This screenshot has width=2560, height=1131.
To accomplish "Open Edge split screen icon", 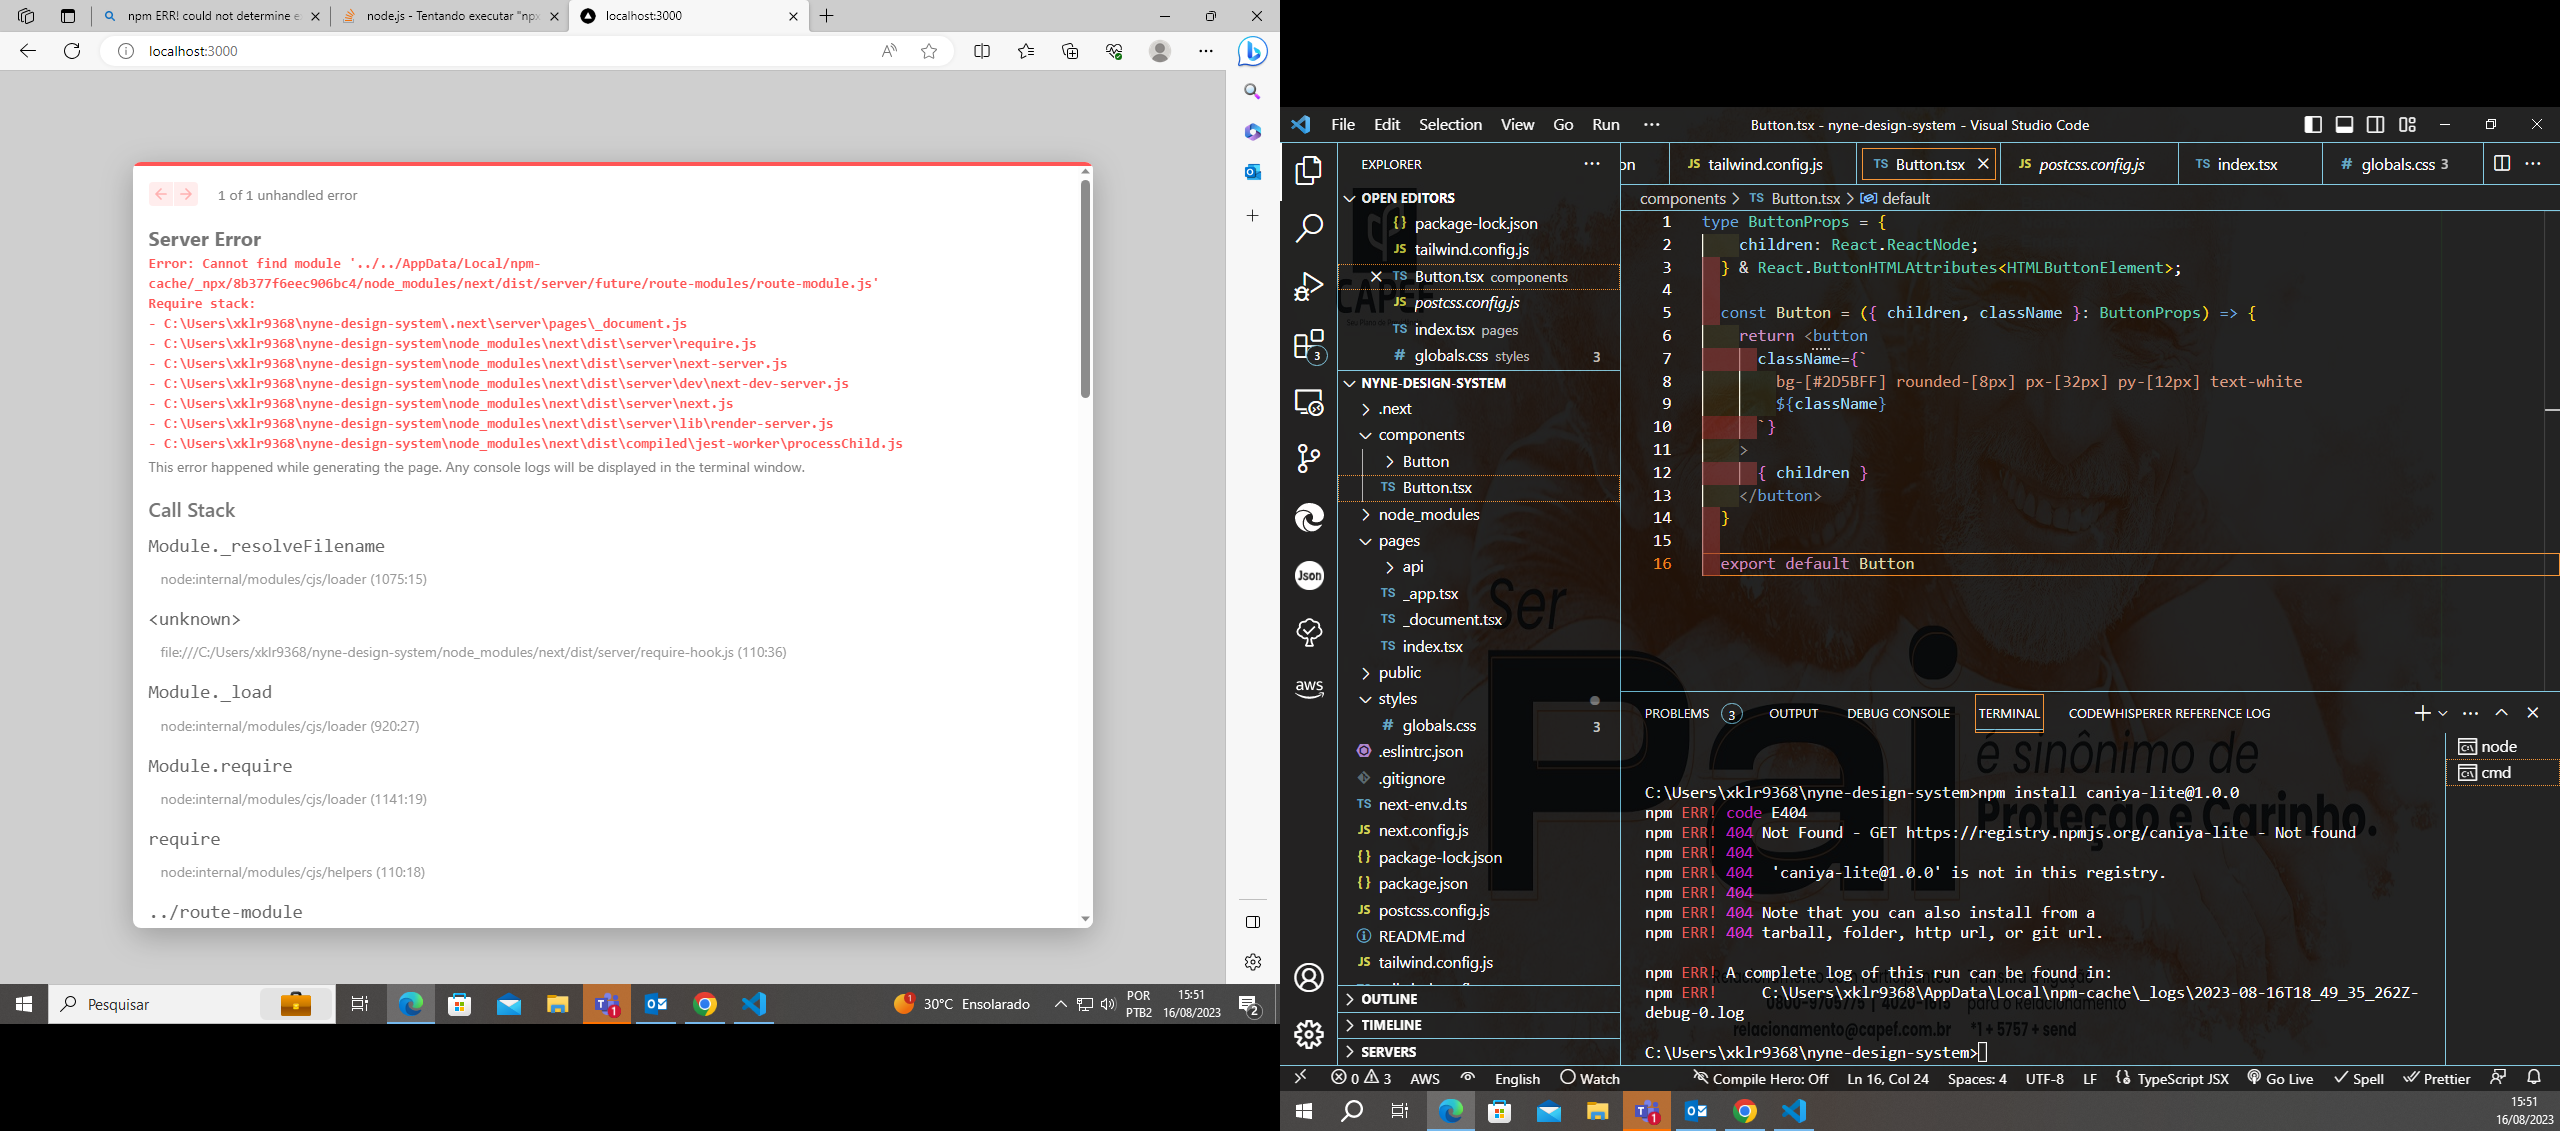I will 982,51.
